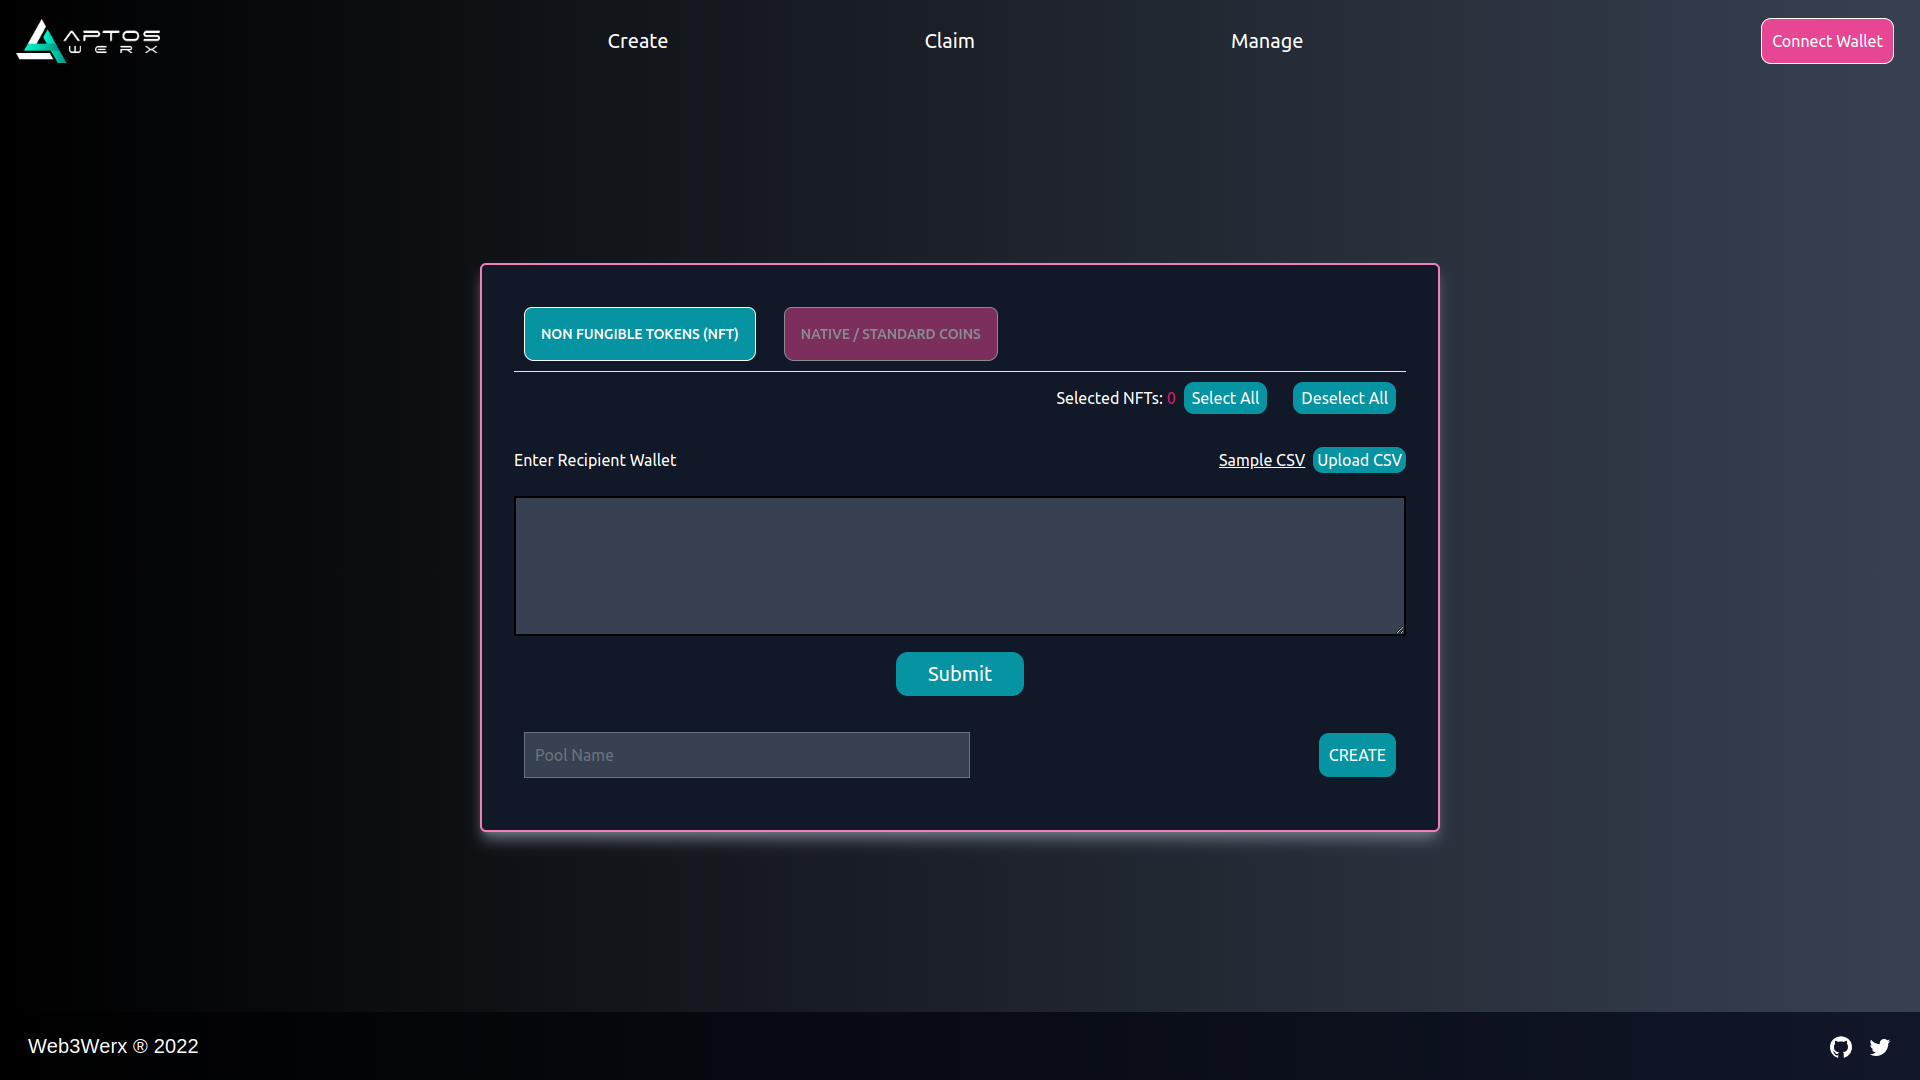Navigate to the Claim page

(x=949, y=41)
